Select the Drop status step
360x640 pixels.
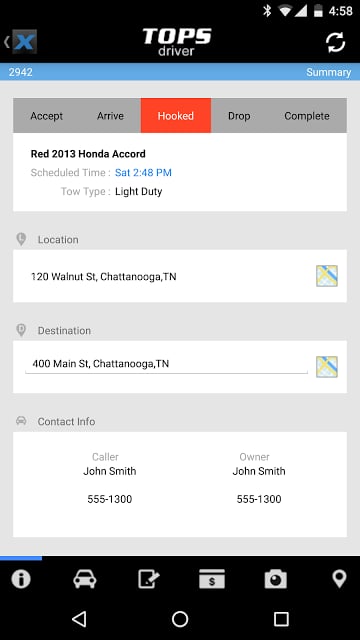pyautogui.click(x=239, y=116)
